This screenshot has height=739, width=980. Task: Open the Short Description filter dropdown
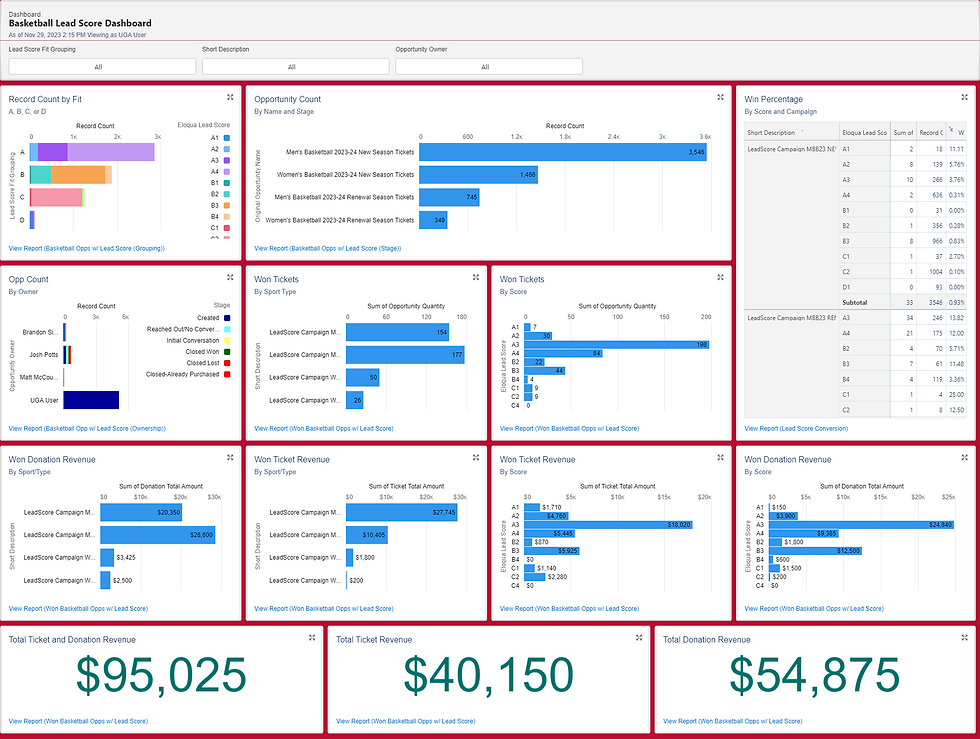point(296,66)
